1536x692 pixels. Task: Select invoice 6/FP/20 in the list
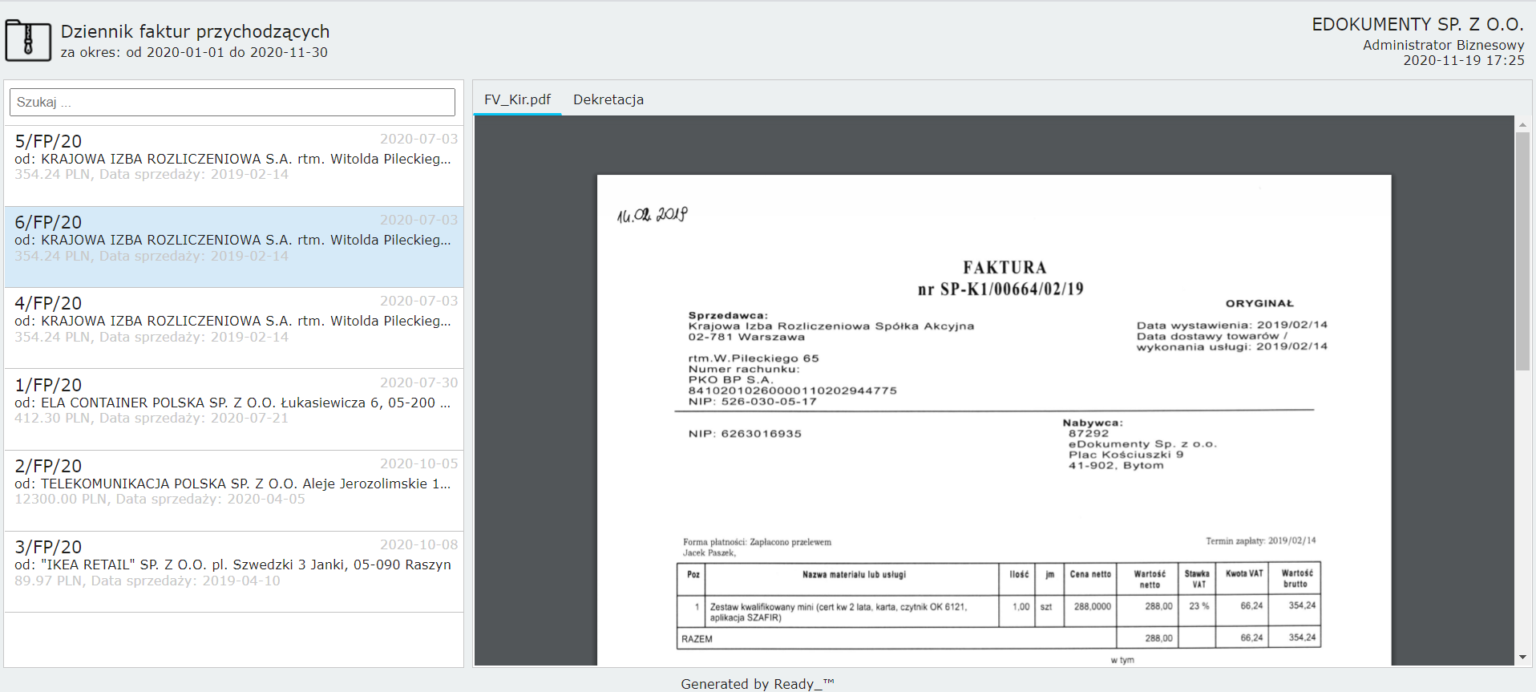234,247
